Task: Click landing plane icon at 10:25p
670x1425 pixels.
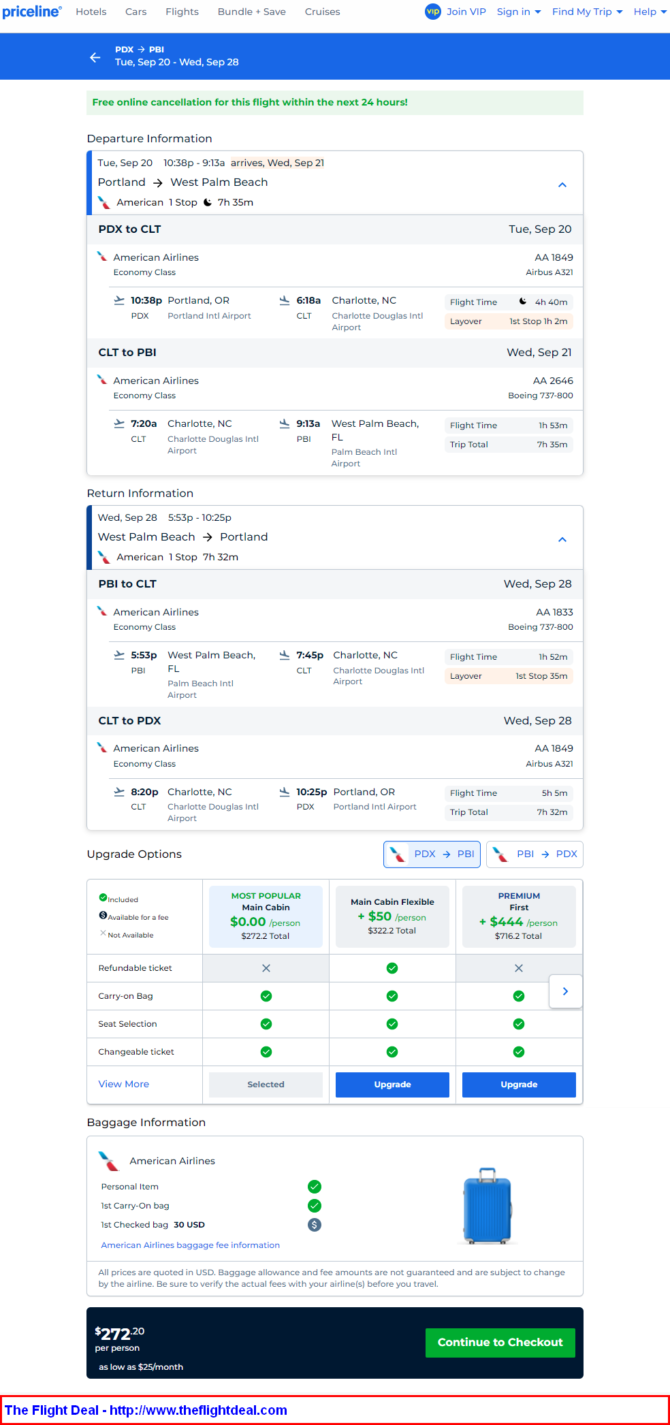Action: tap(285, 792)
